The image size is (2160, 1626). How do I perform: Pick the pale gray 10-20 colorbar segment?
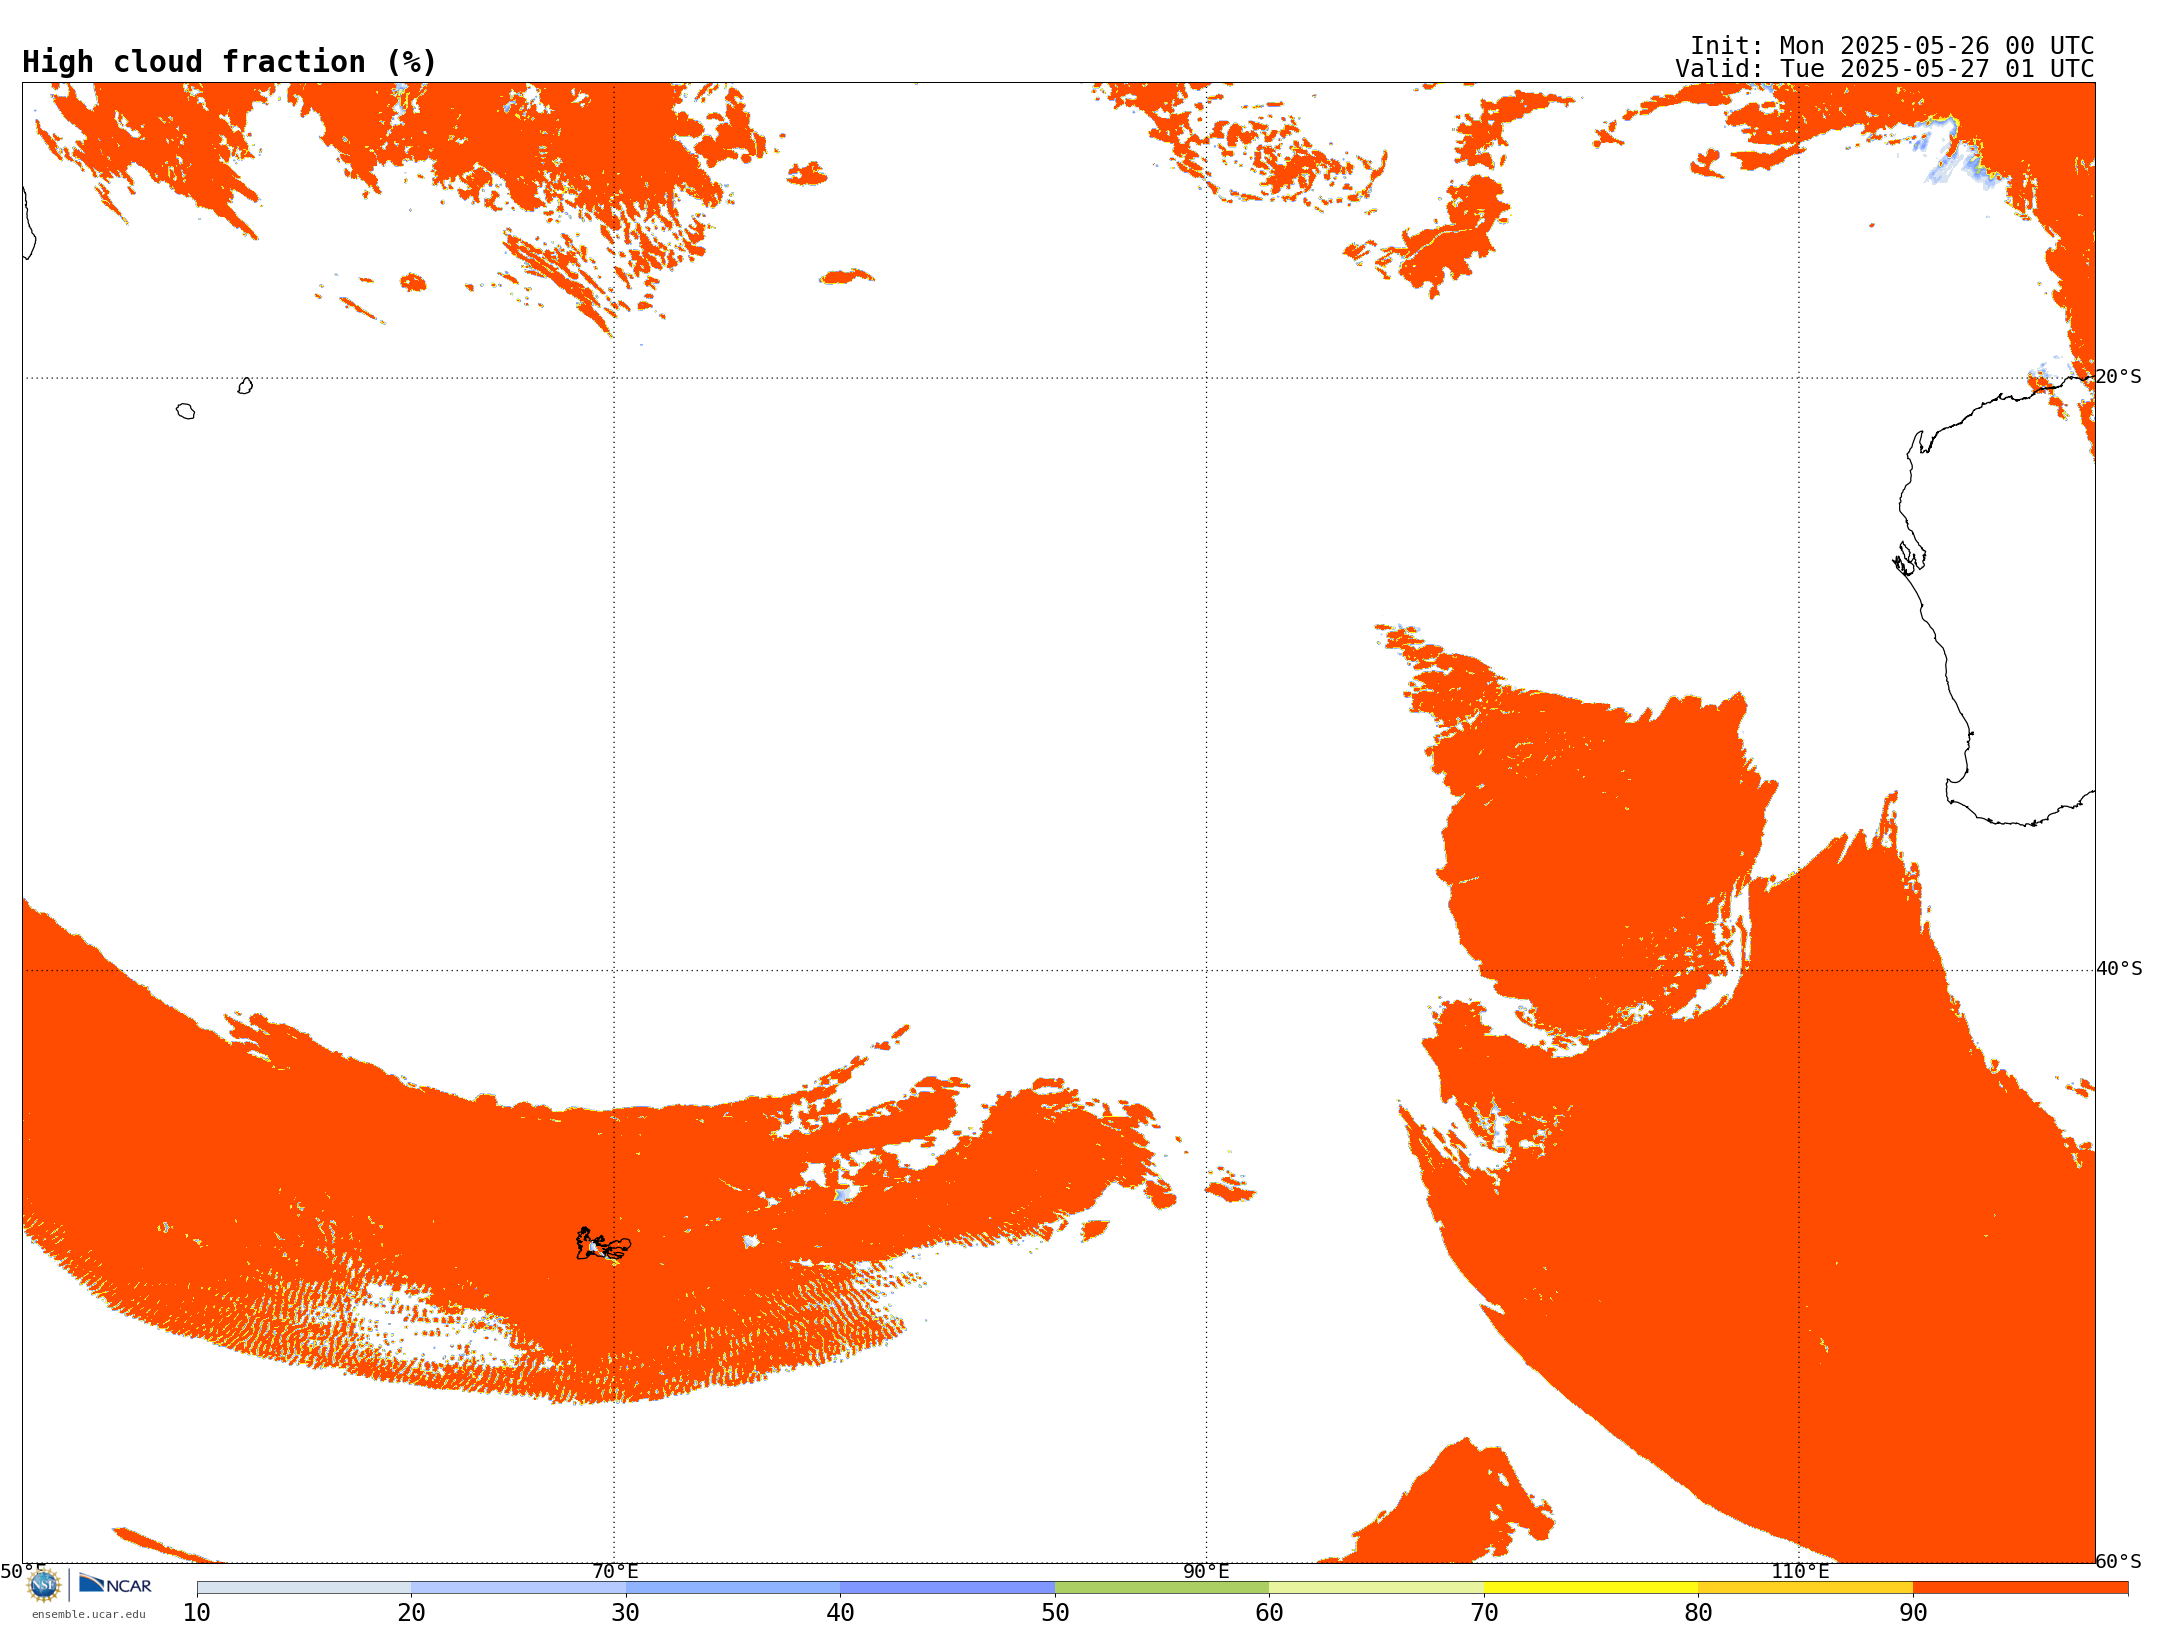click(x=304, y=1588)
